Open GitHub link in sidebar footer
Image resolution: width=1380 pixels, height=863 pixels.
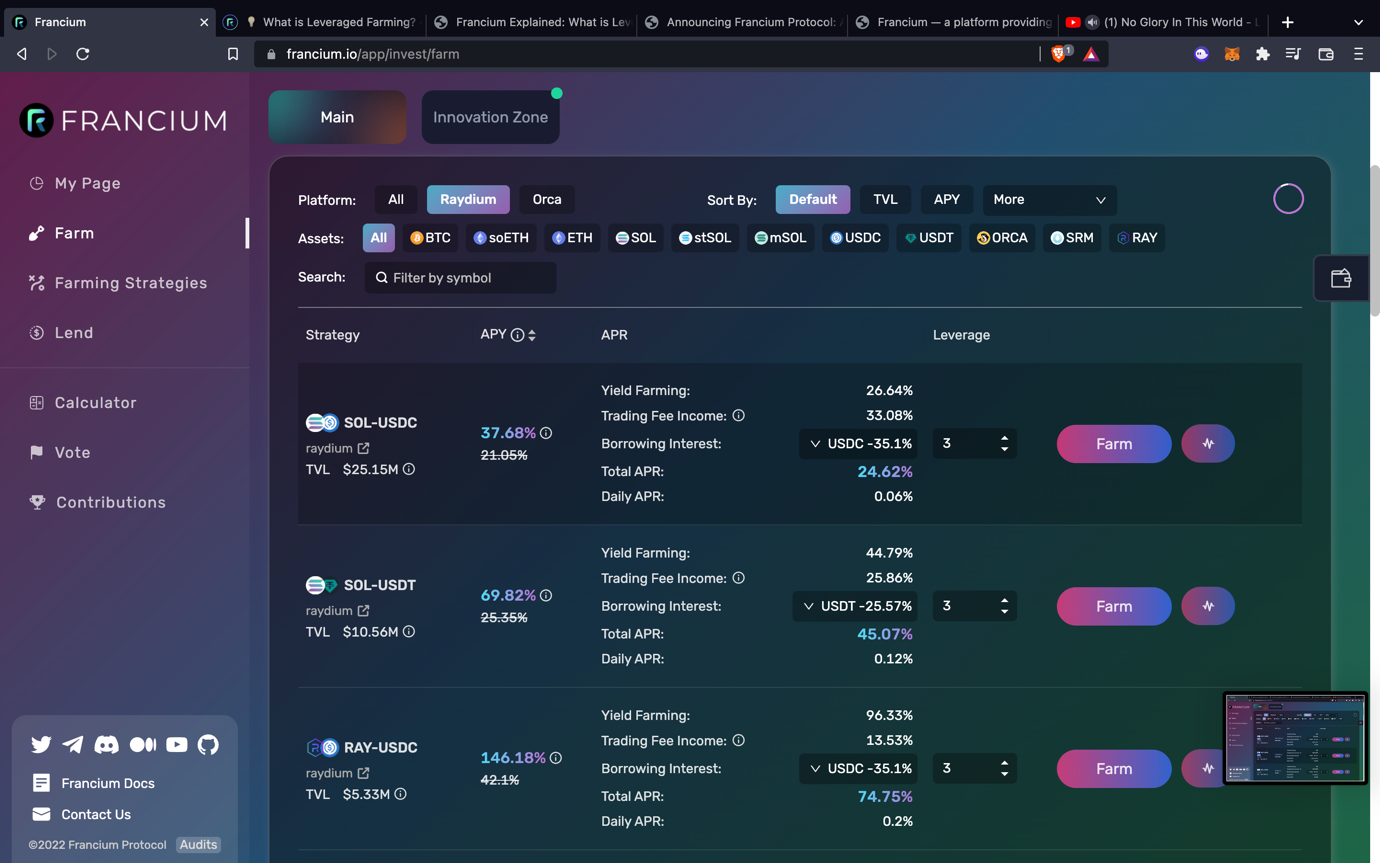coord(208,744)
